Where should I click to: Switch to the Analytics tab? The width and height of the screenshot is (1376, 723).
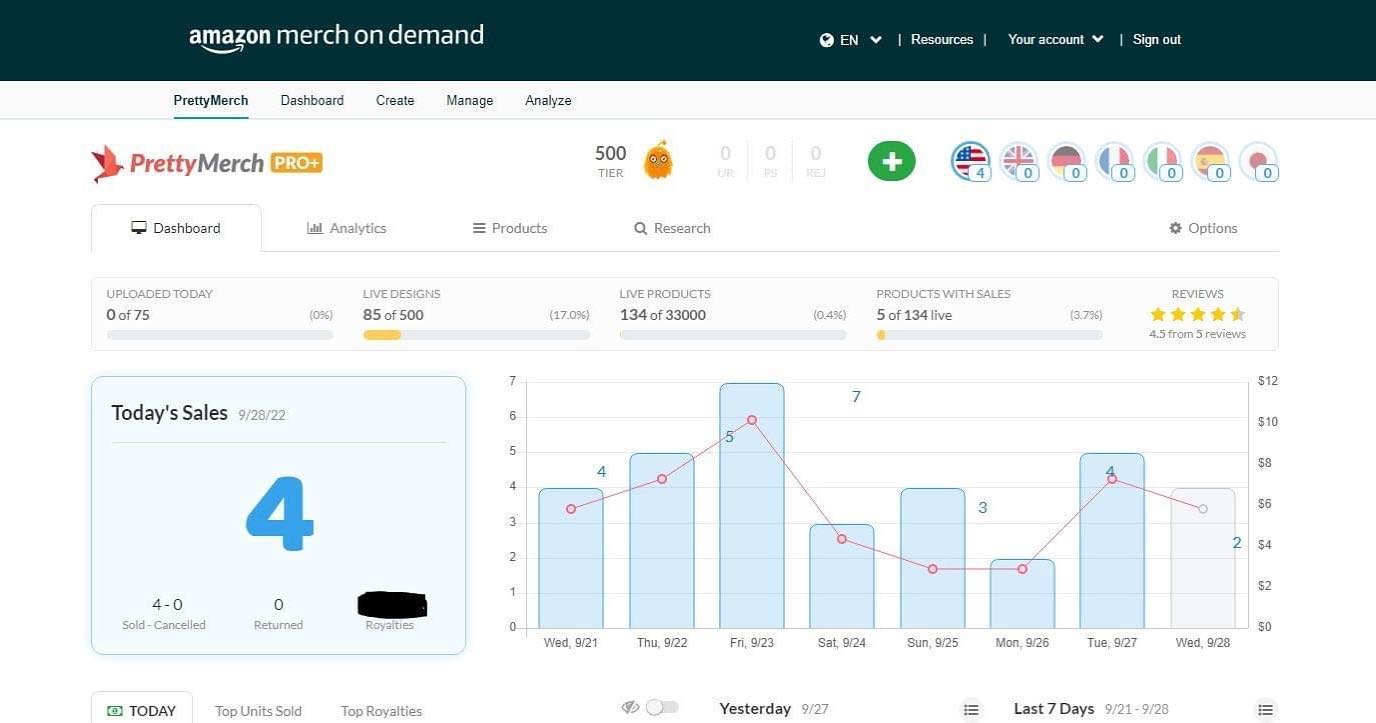[x=346, y=228]
